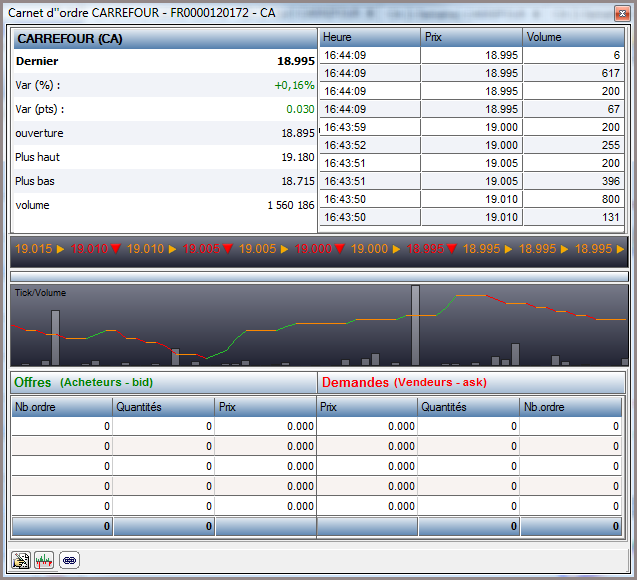
Task: Click the Var (pts) value 0.030
Action: pos(300,109)
